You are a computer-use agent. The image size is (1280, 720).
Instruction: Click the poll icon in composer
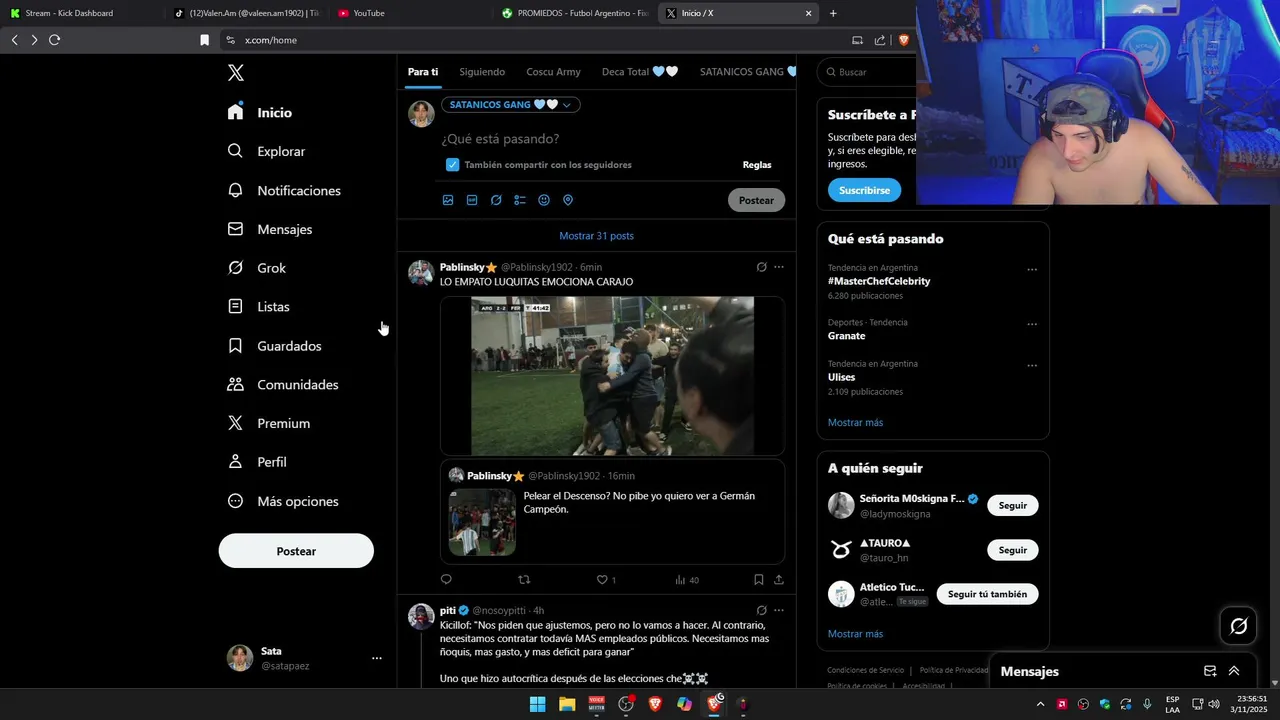(x=520, y=200)
